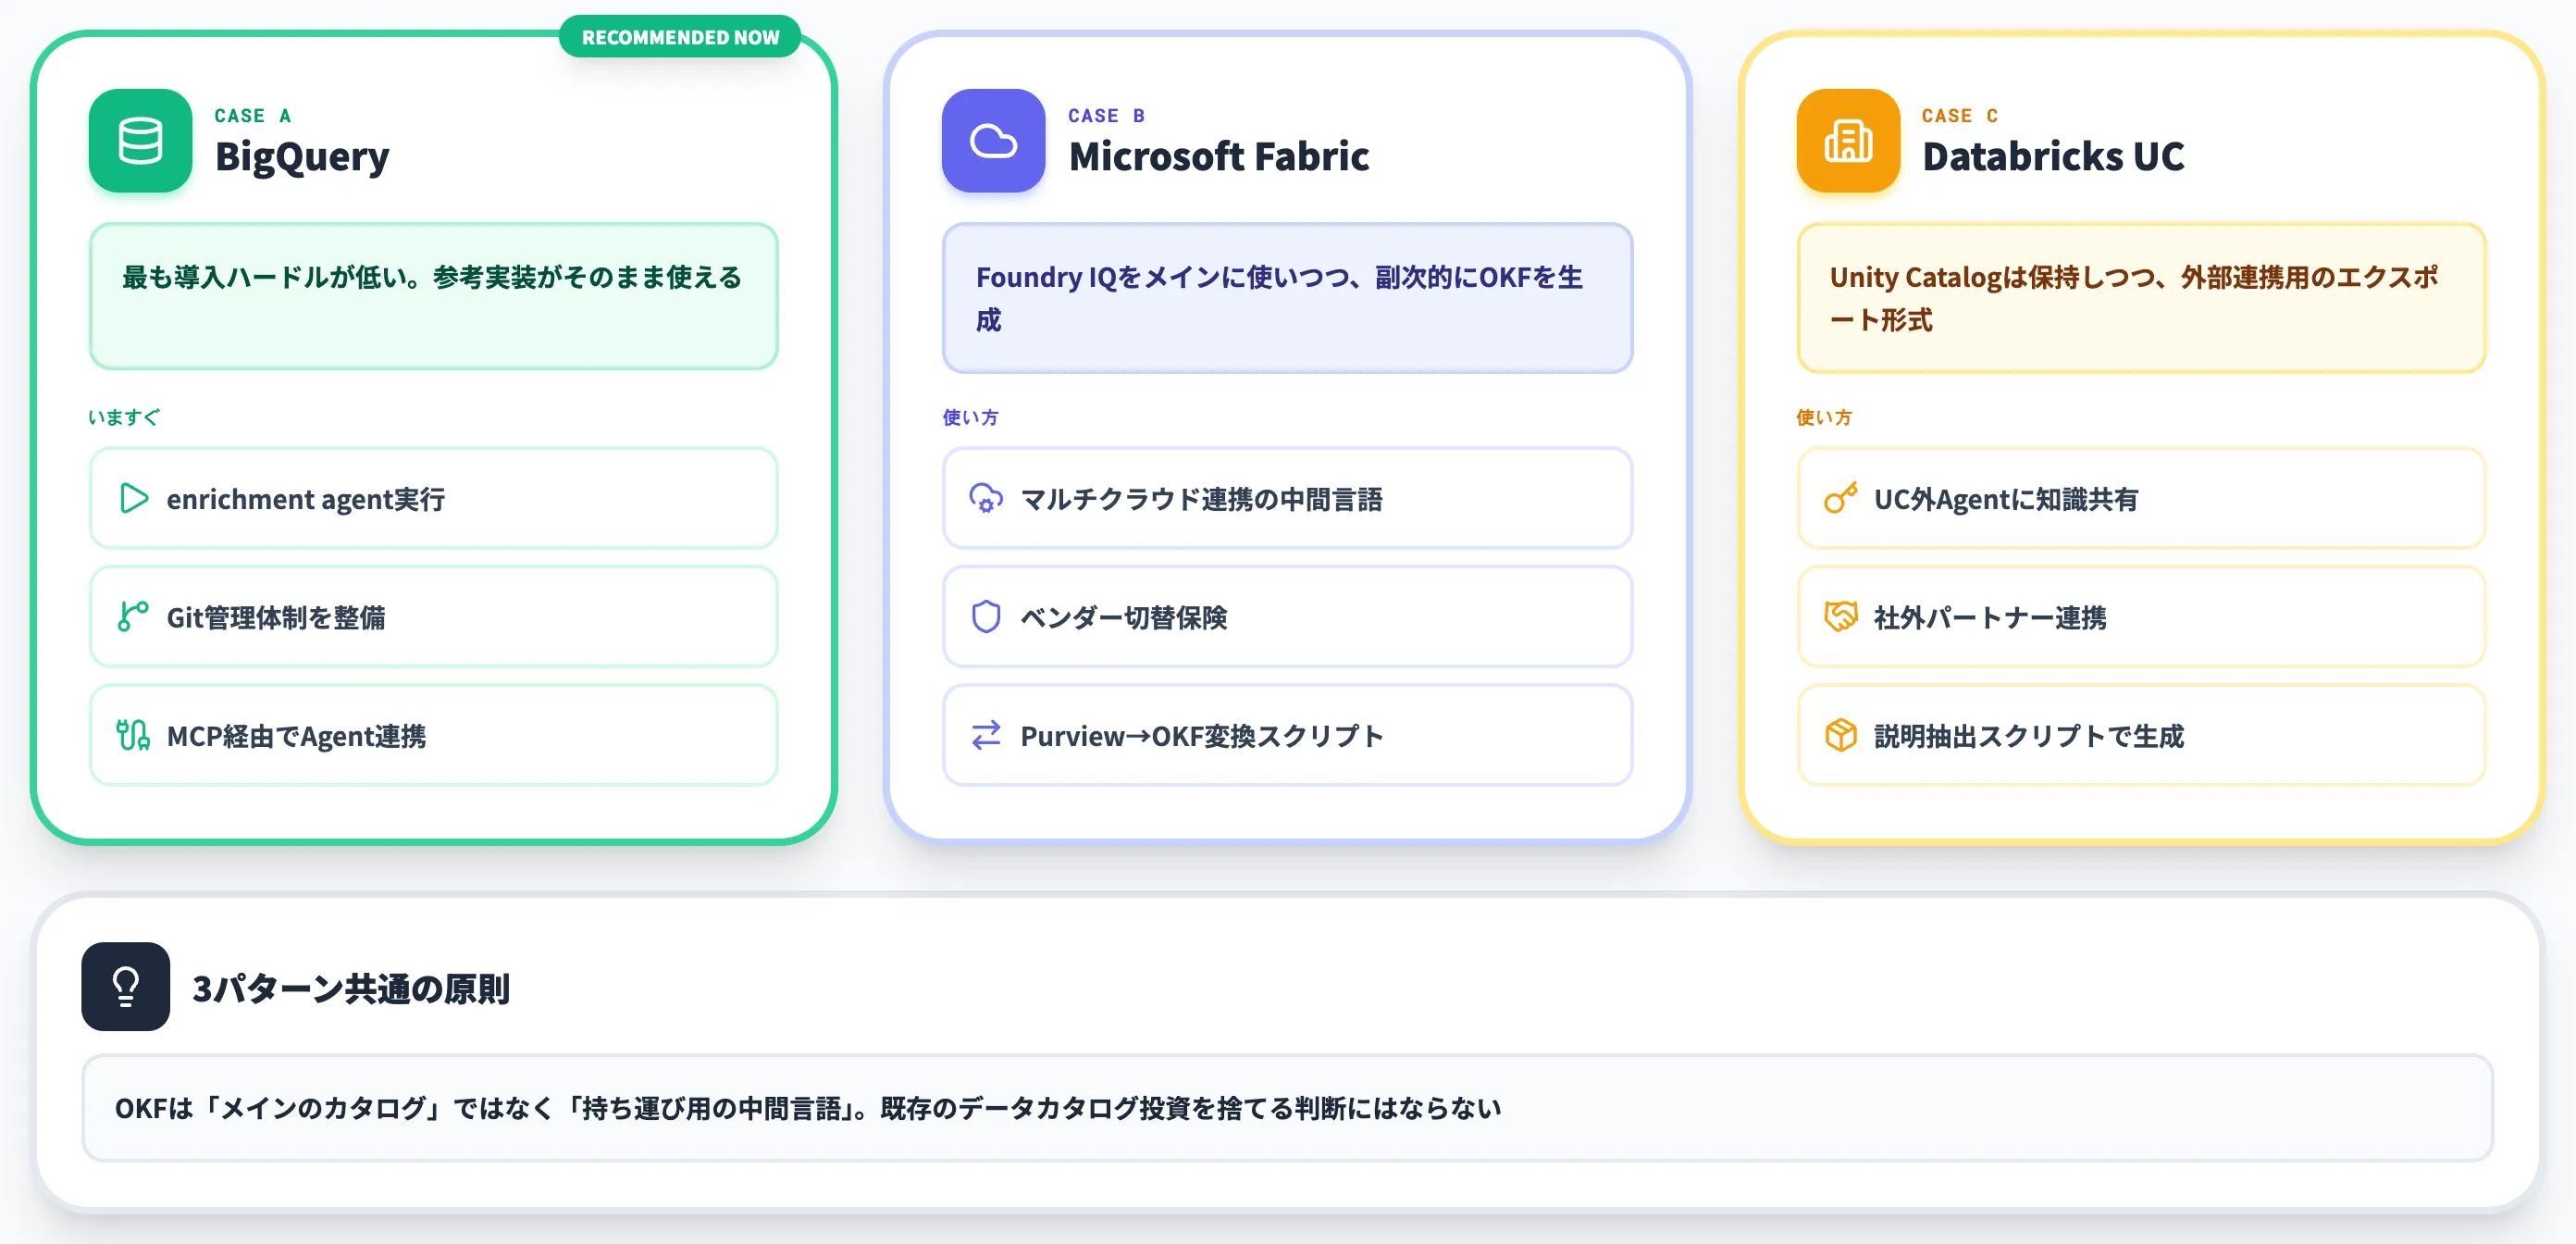This screenshot has height=1244, width=2576.
Task: Click the shield icon beside ベンダー切替保険
Action: click(x=986, y=616)
